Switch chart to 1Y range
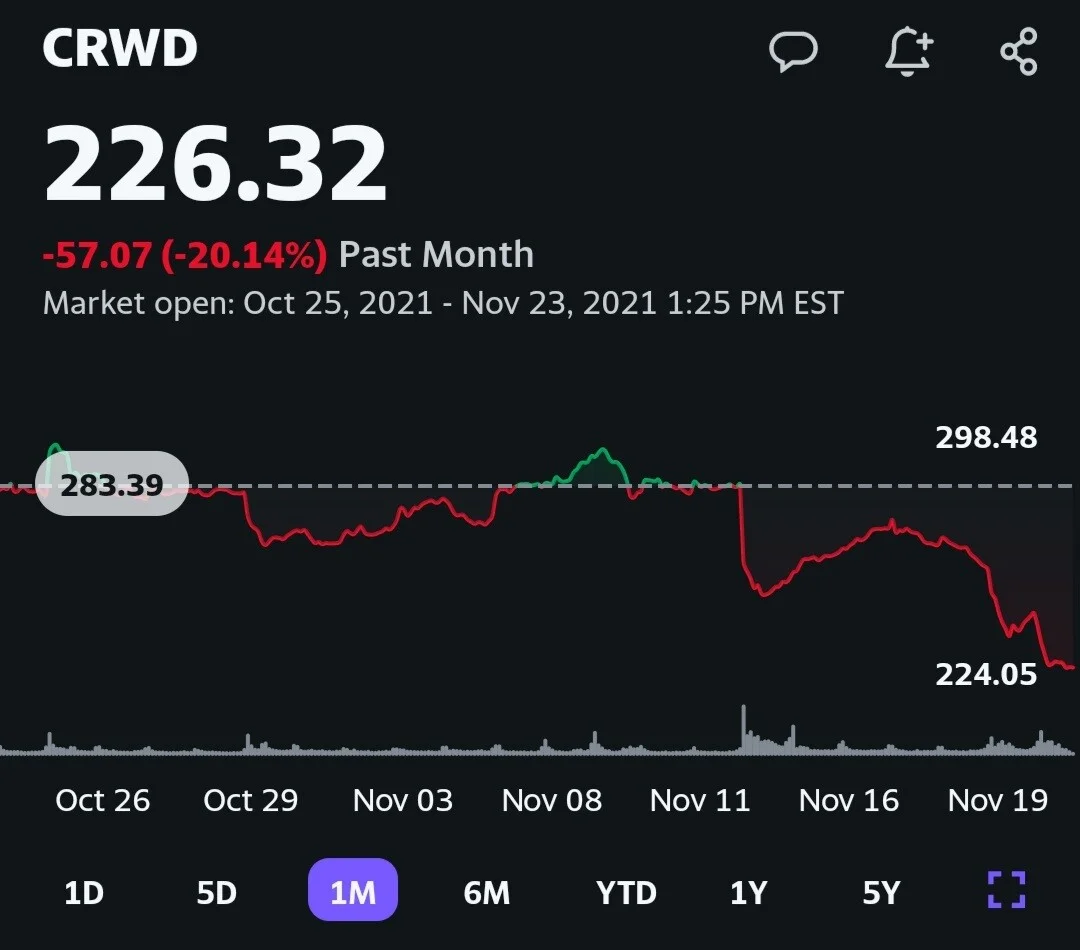 coord(749,893)
